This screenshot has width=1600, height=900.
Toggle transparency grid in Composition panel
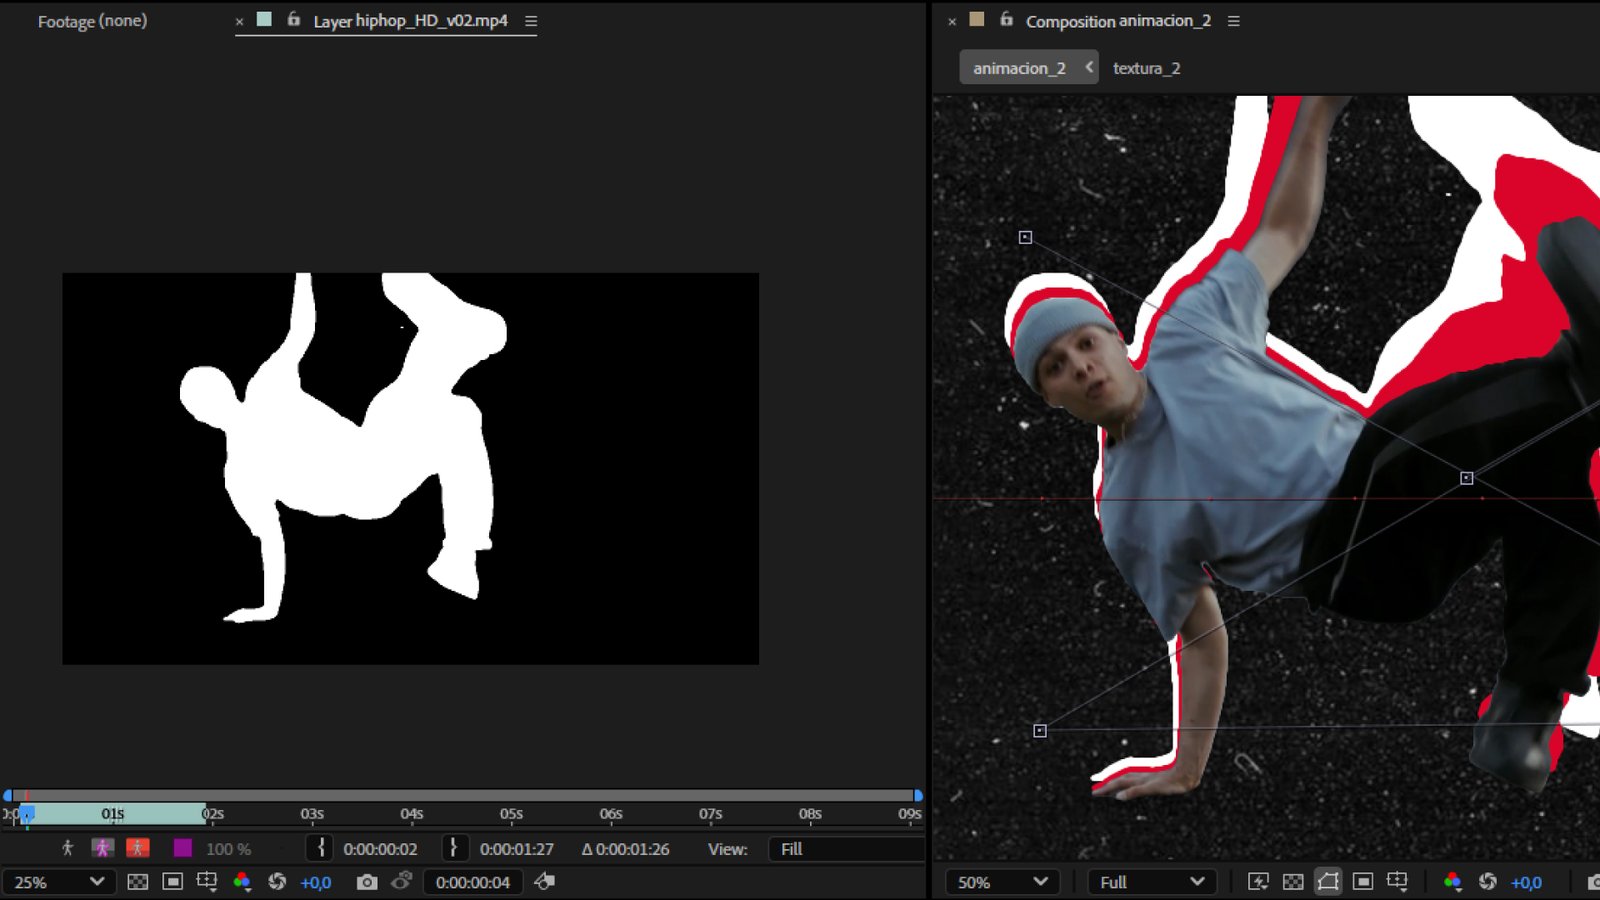pos(1293,882)
